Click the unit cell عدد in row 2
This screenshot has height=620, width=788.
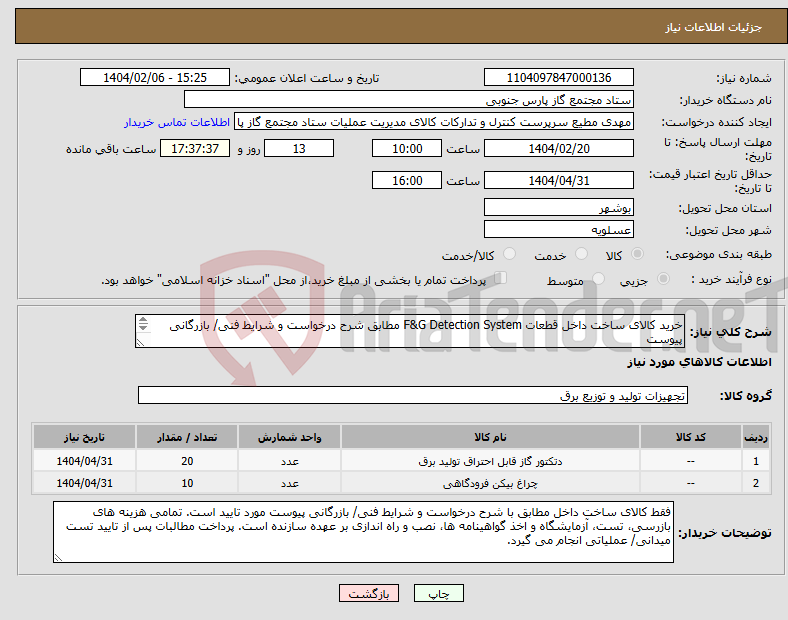(289, 483)
